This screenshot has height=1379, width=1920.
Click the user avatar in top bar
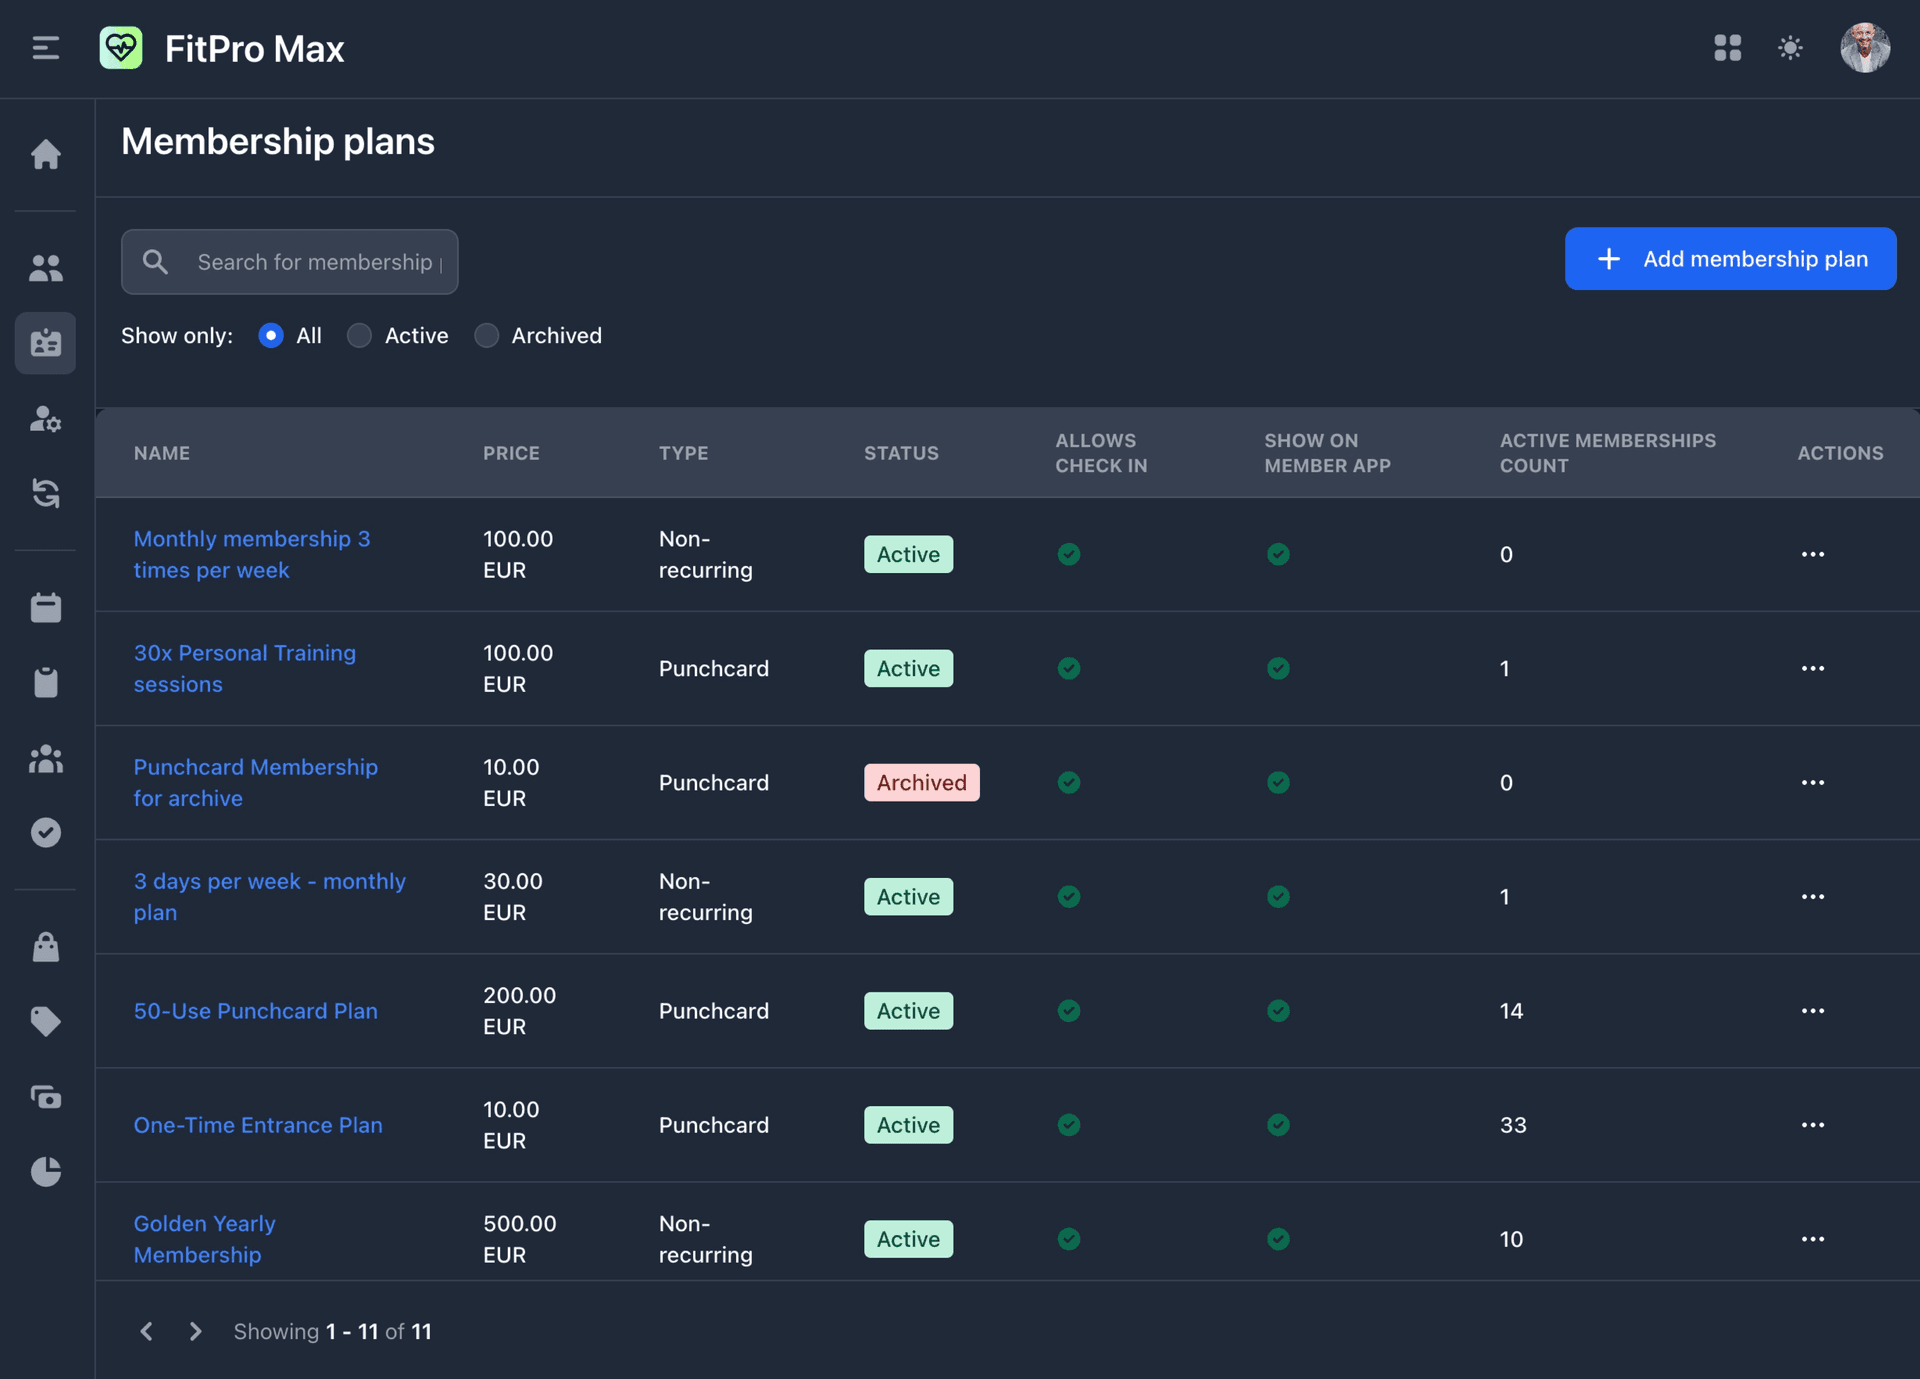click(1866, 47)
